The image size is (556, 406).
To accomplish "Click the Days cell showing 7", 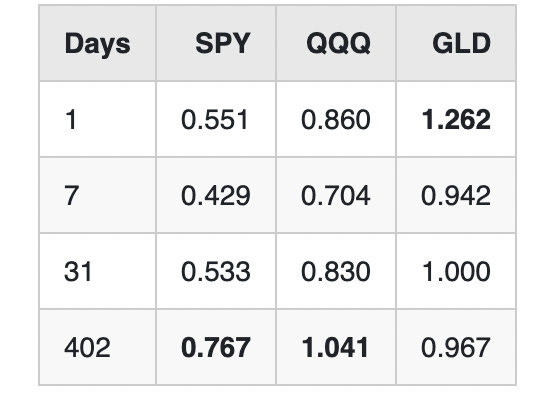I will click(71, 196).
